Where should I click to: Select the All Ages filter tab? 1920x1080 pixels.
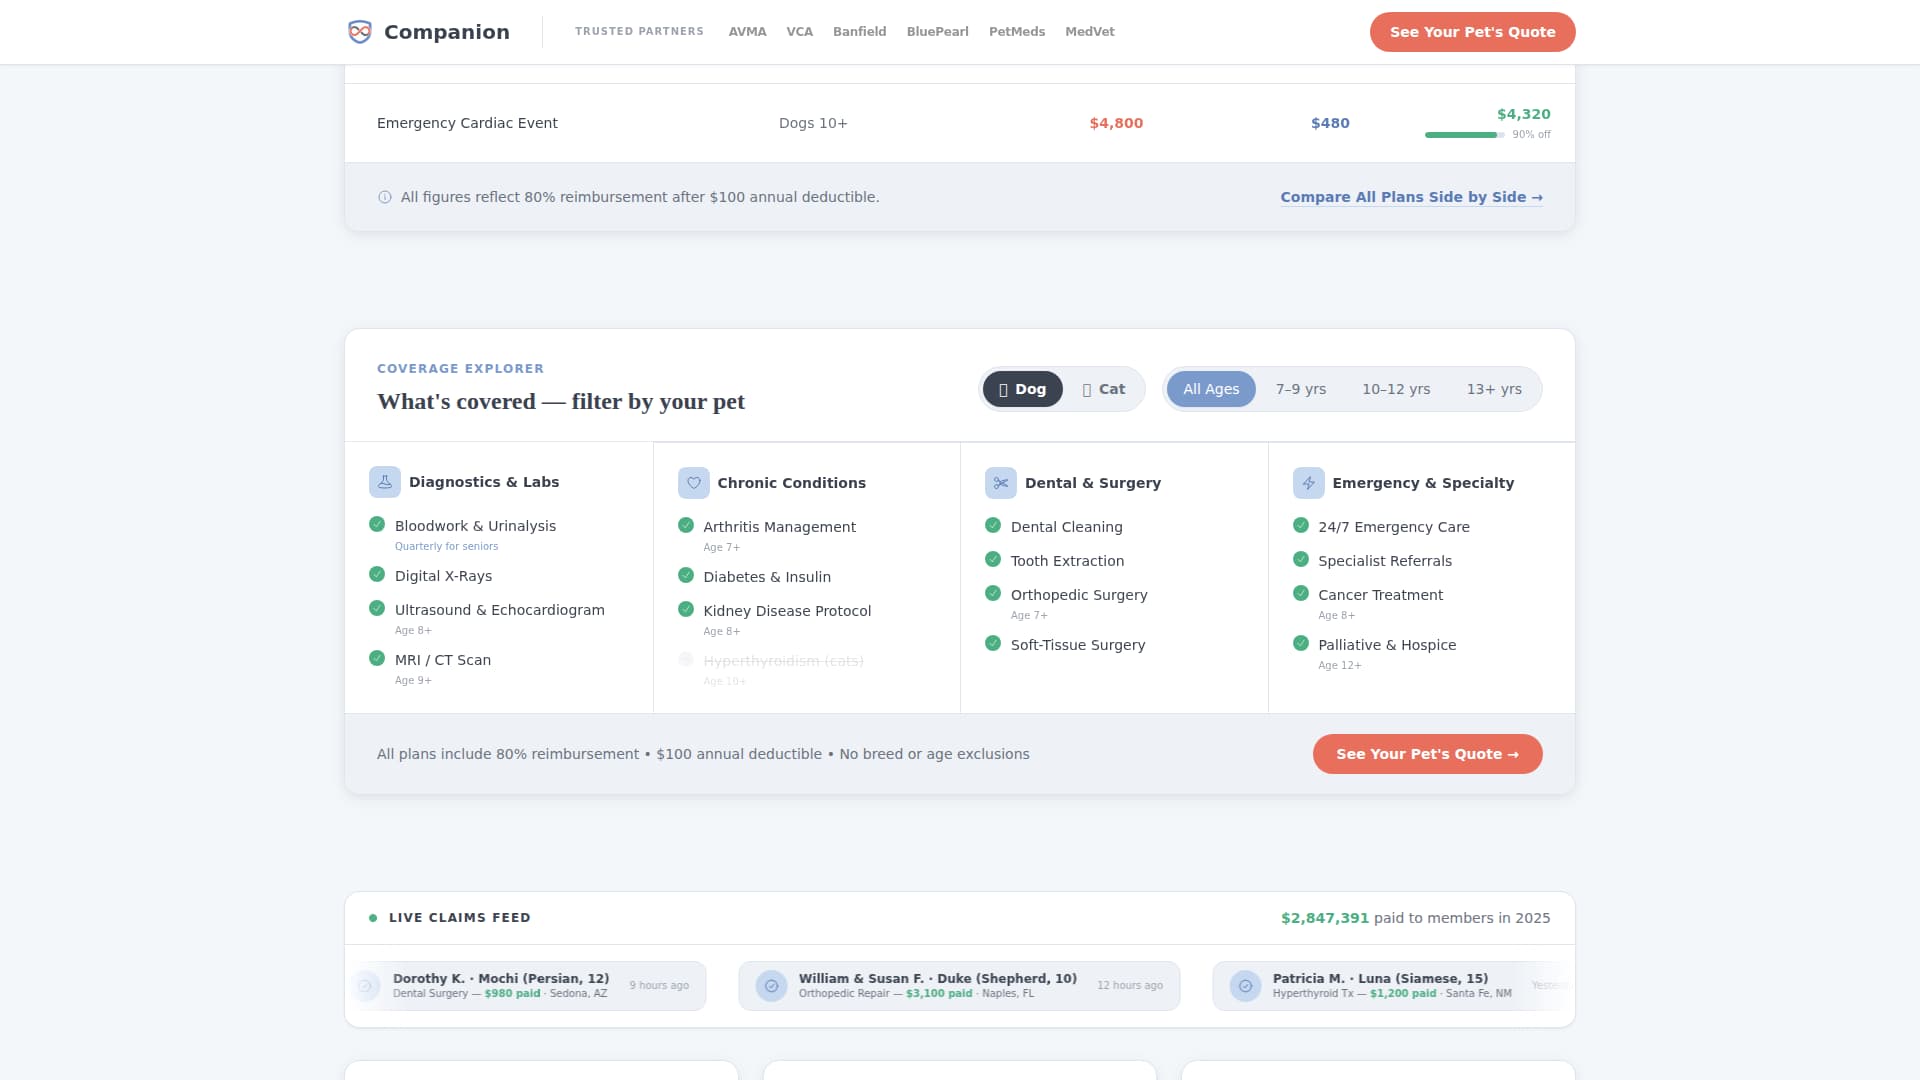(1211, 389)
